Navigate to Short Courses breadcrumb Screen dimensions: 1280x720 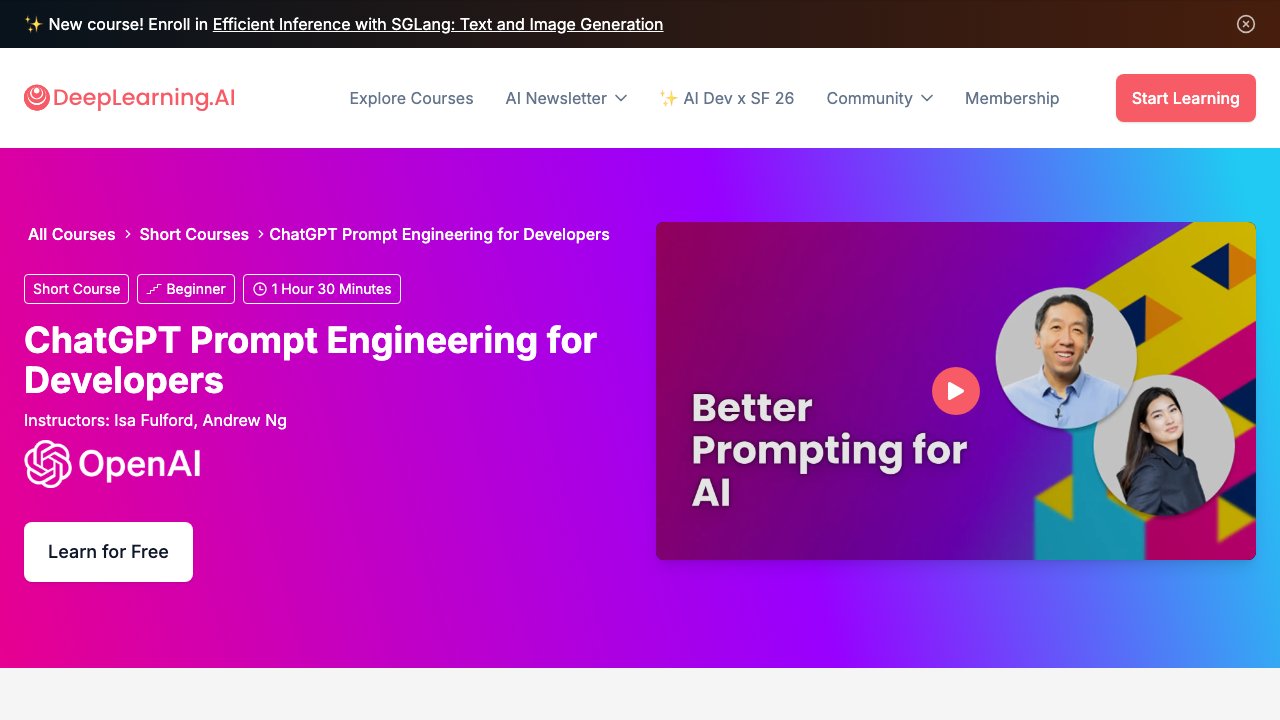click(x=194, y=234)
